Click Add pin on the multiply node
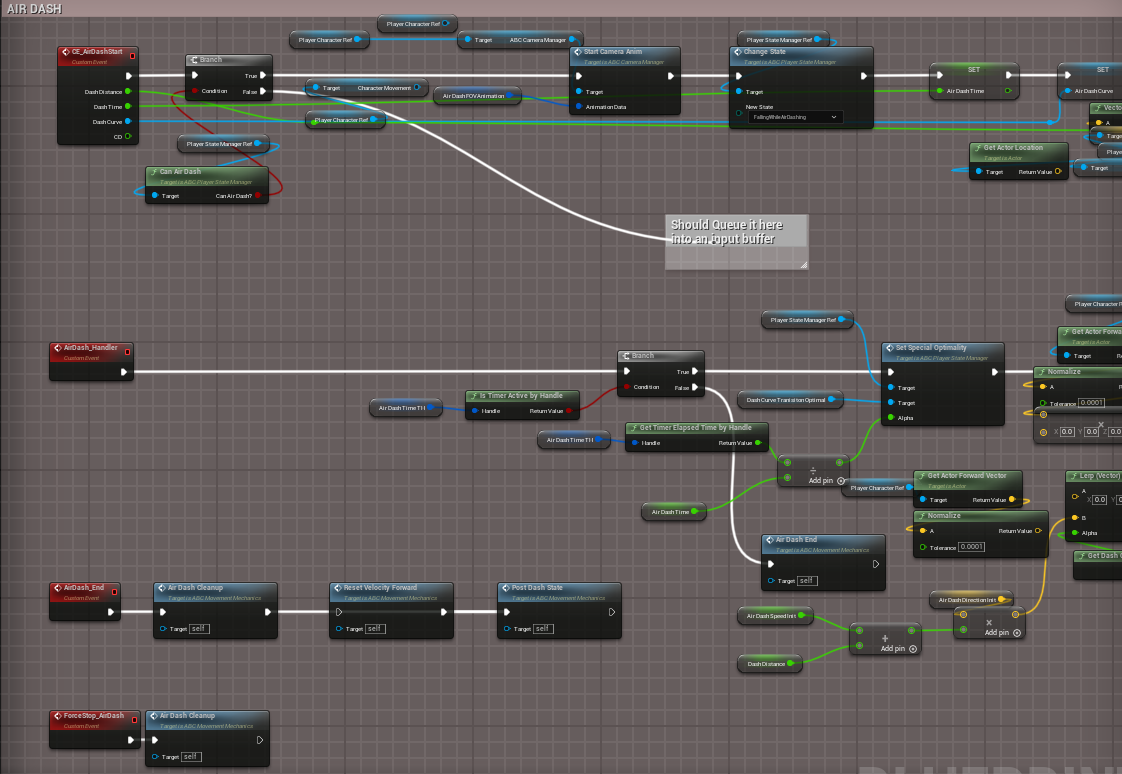The image size is (1122, 774). click(1001, 633)
